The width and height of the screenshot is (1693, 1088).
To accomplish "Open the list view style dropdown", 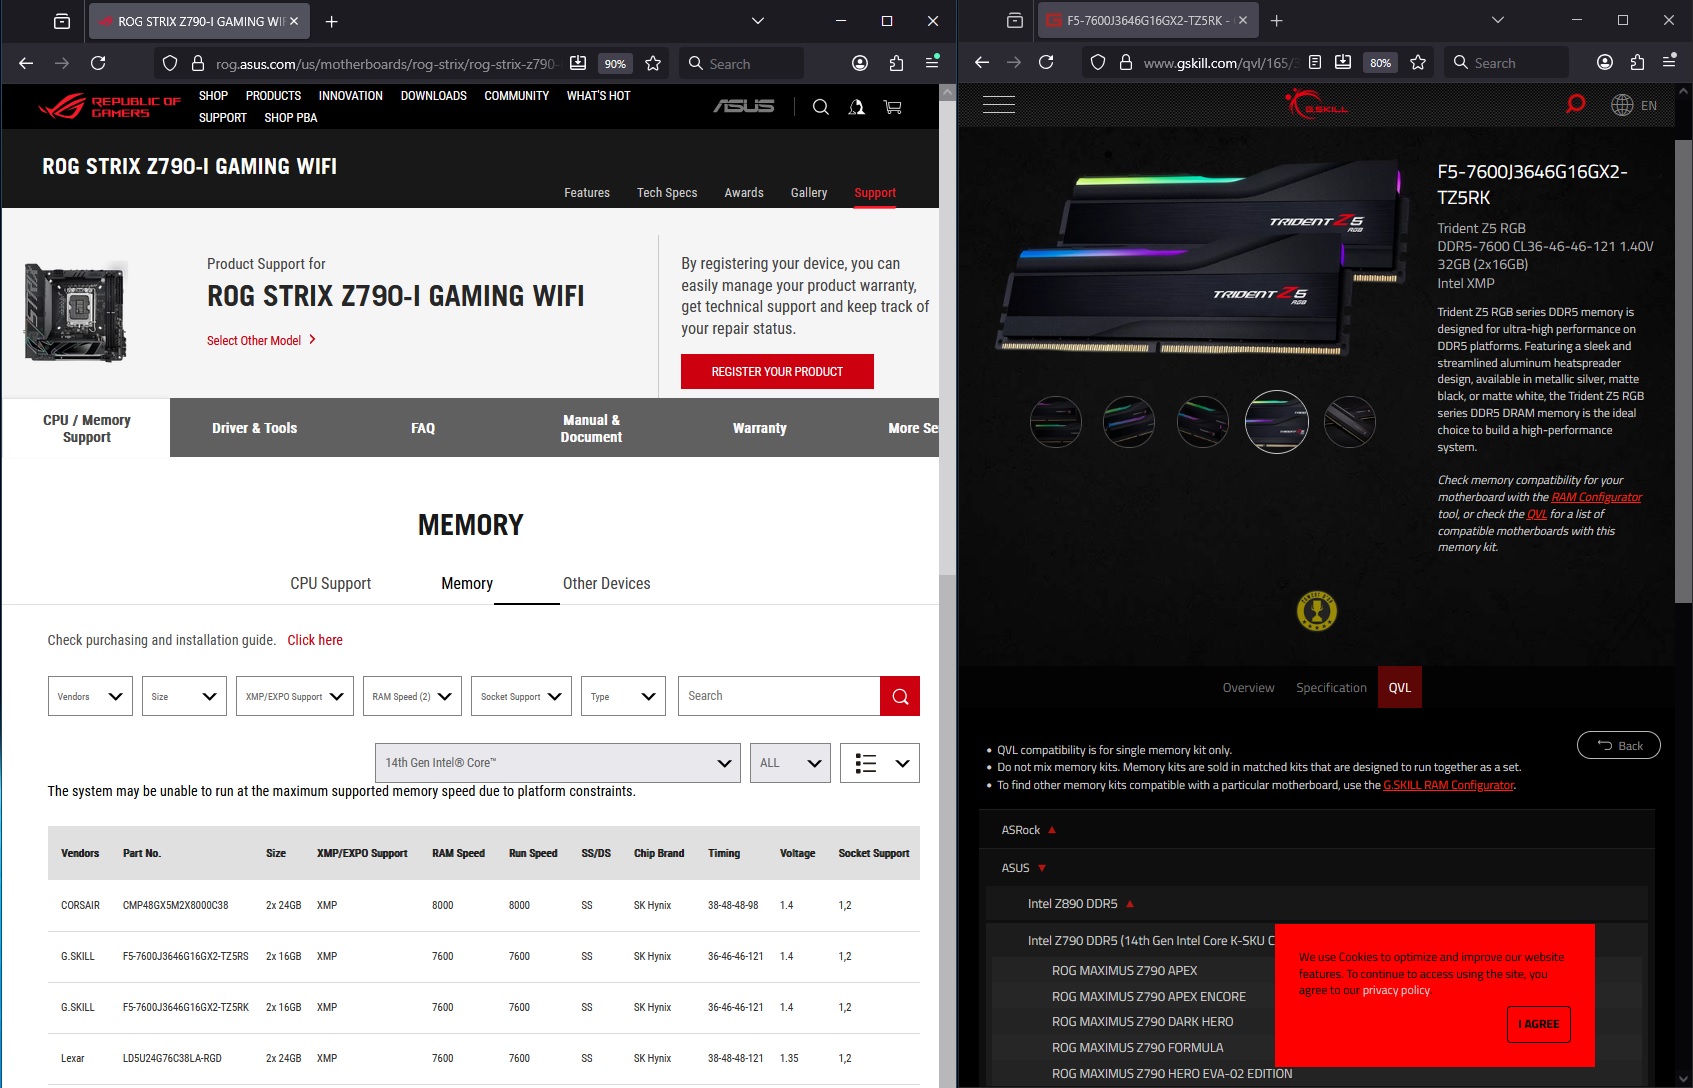I will tap(880, 763).
